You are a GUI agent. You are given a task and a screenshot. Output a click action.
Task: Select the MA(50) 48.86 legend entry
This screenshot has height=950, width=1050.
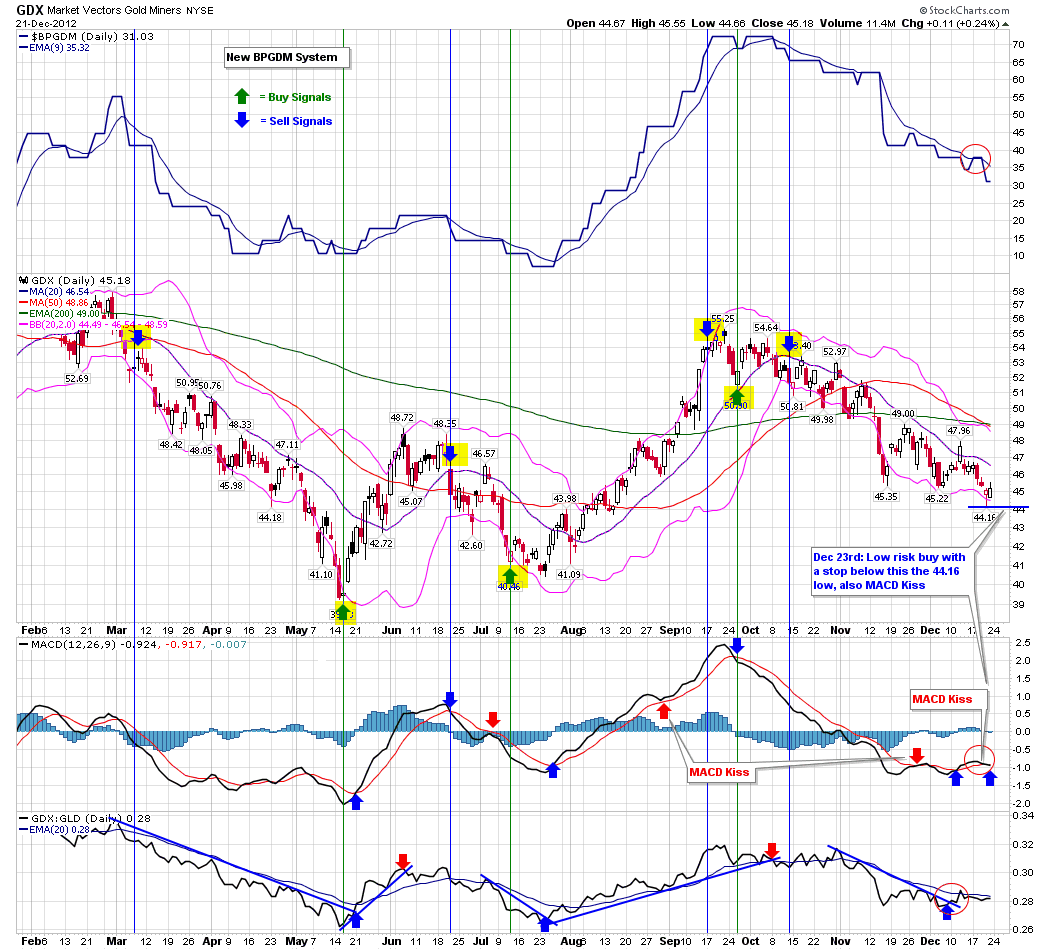(55, 303)
